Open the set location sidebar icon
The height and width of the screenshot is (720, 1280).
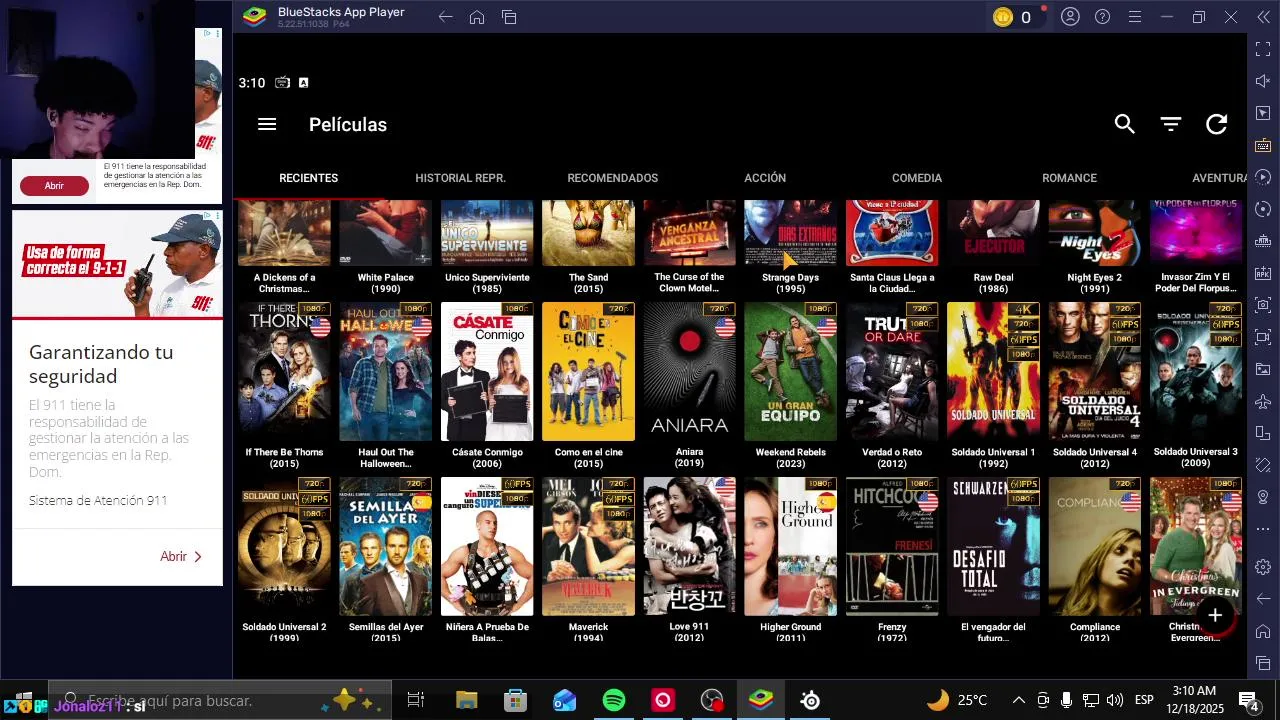(x=1263, y=497)
